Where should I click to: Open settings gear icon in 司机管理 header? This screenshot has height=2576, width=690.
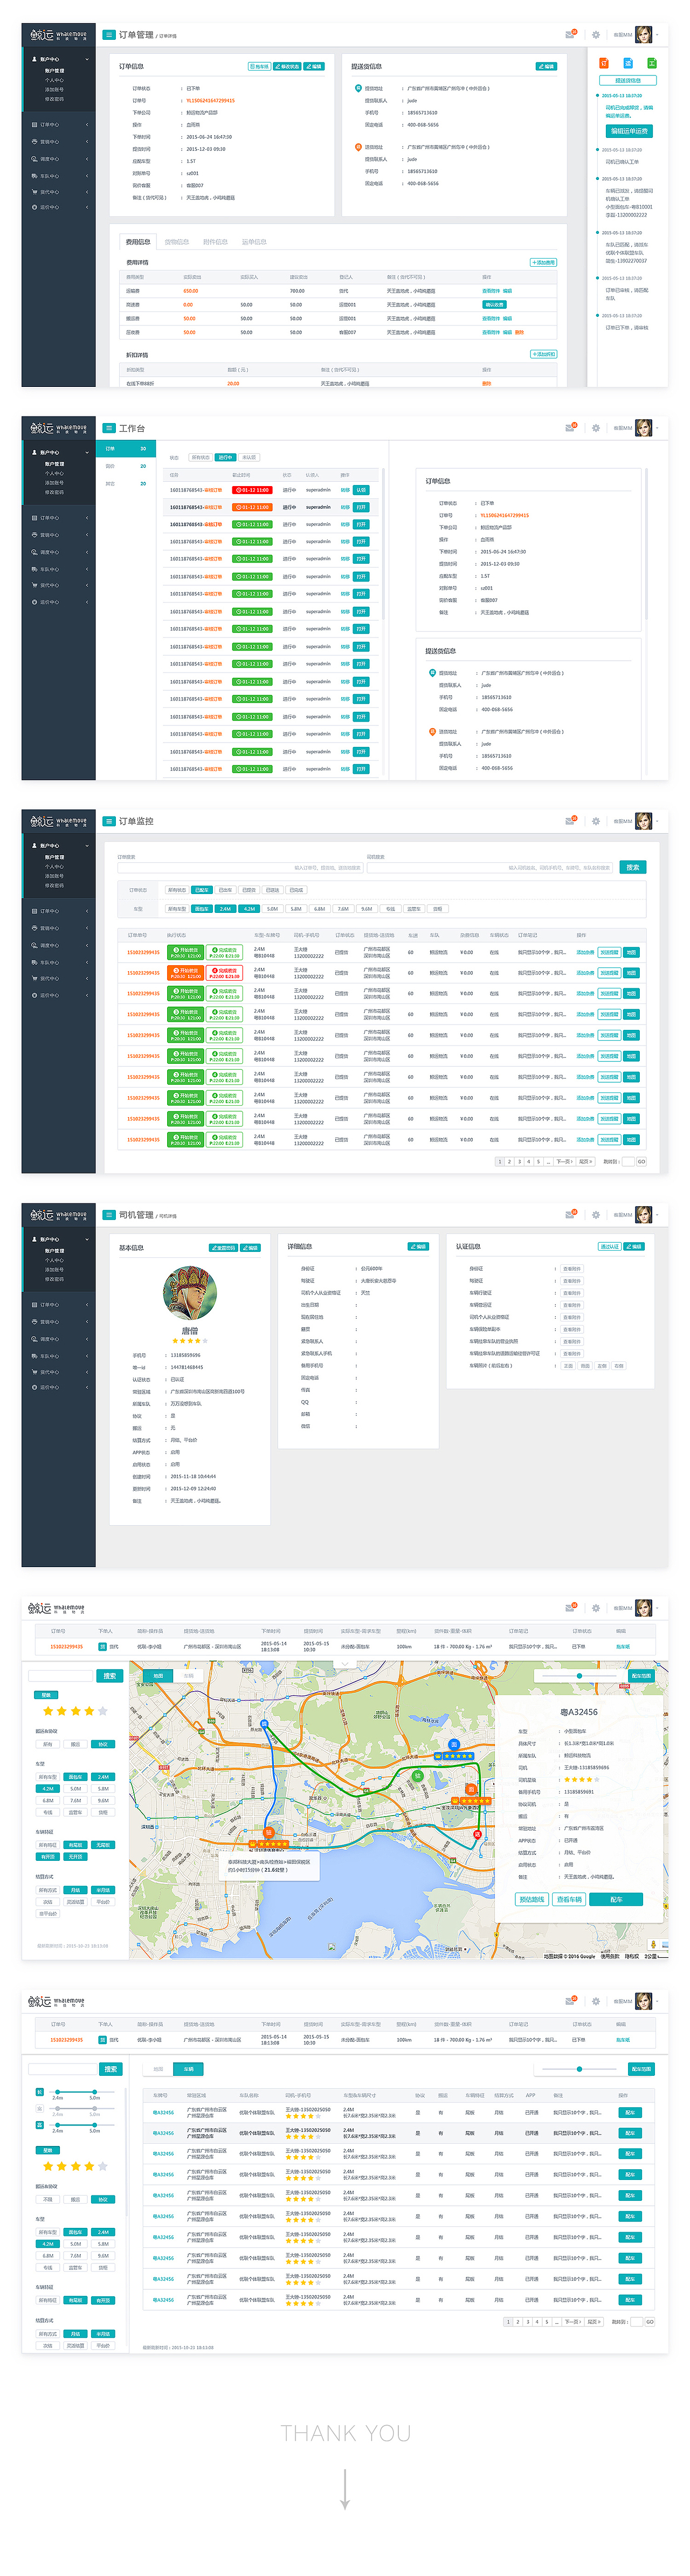[596, 1215]
